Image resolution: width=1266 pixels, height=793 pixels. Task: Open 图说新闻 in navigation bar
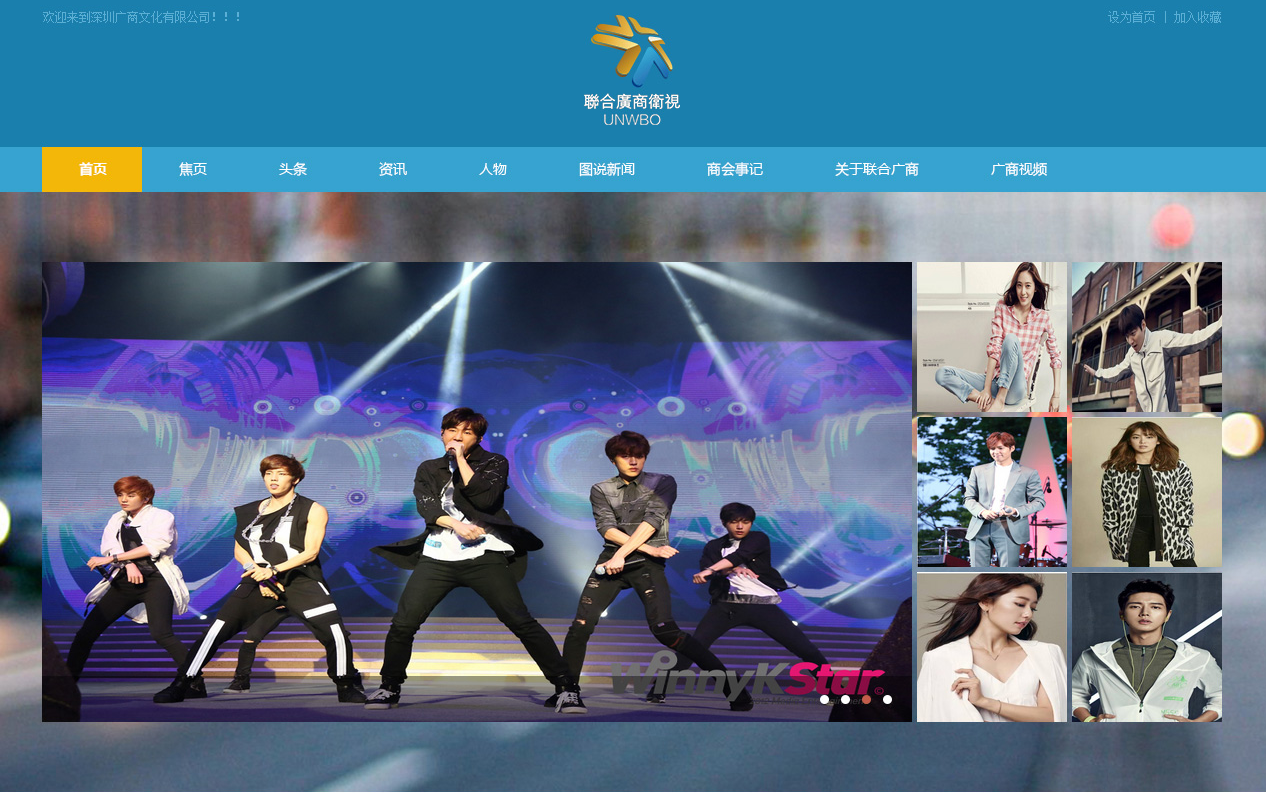[x=606, y=169]
